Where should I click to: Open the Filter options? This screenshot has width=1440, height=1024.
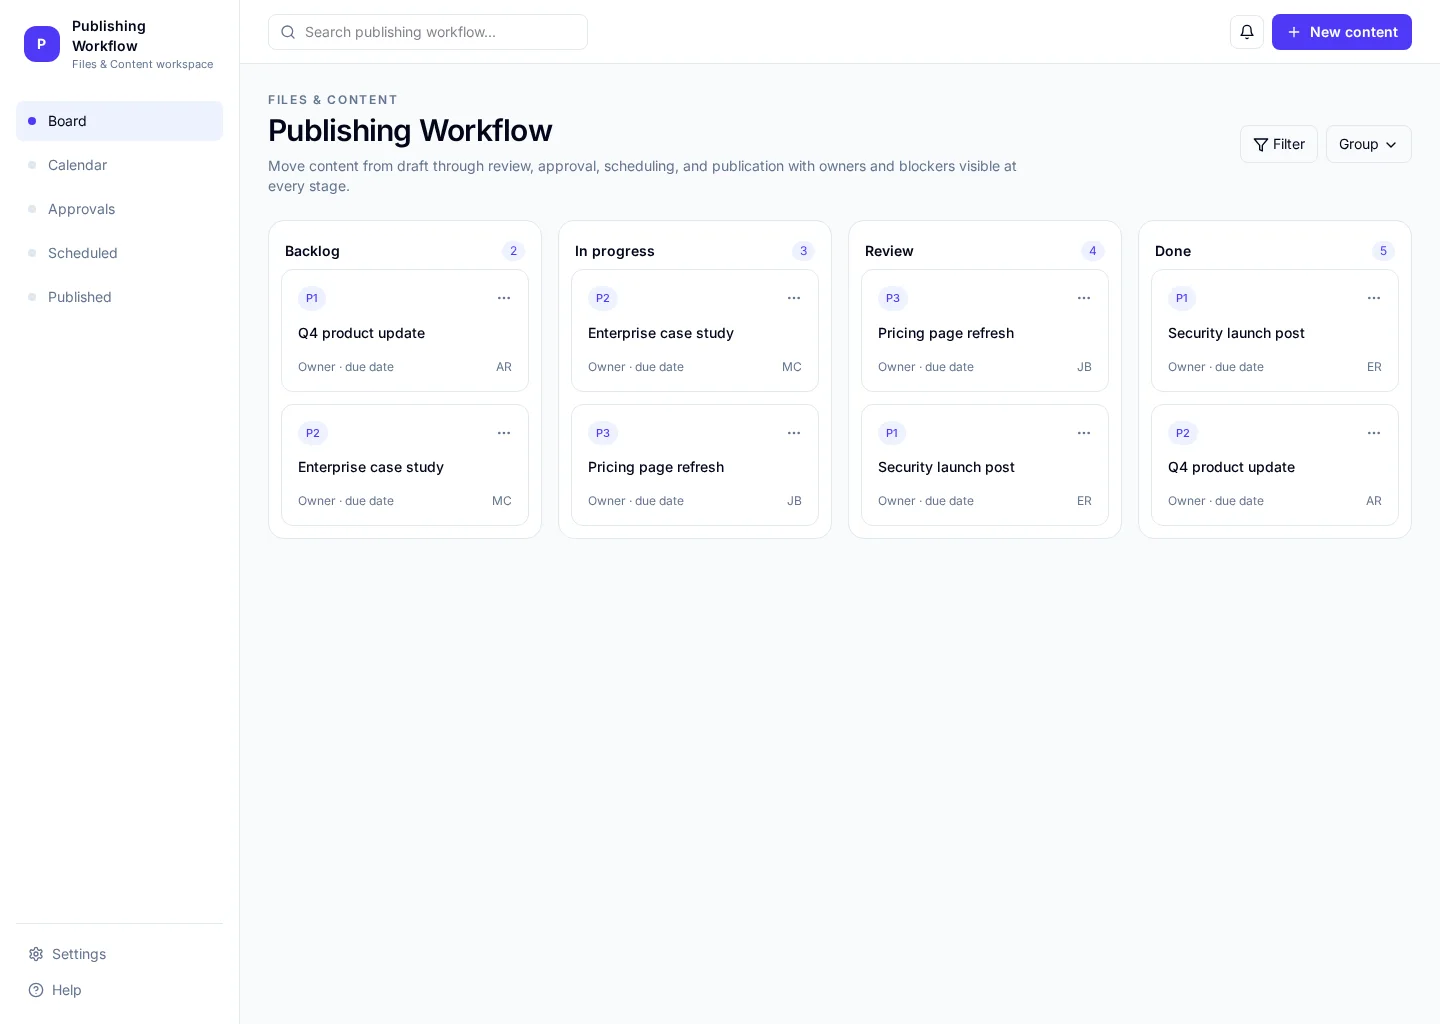(1279, 144)
